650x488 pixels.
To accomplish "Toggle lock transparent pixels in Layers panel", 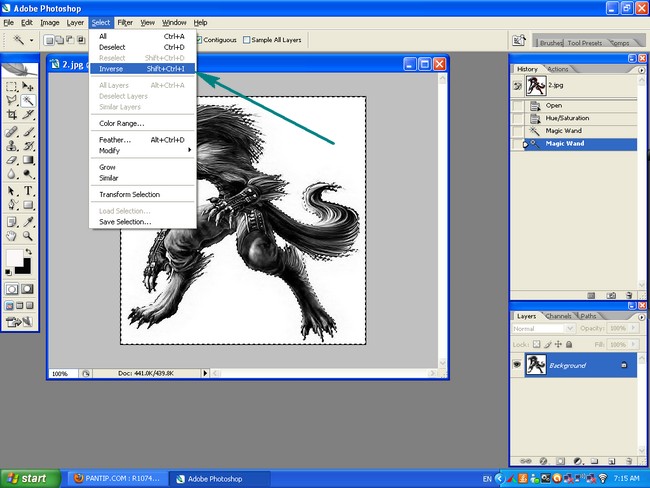I will [536, 344].
